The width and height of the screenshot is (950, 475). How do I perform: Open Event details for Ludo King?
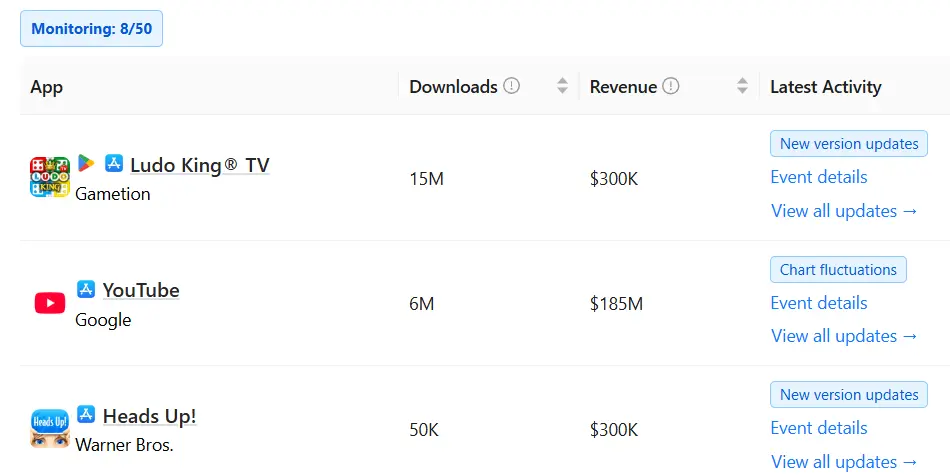(819, 177)
